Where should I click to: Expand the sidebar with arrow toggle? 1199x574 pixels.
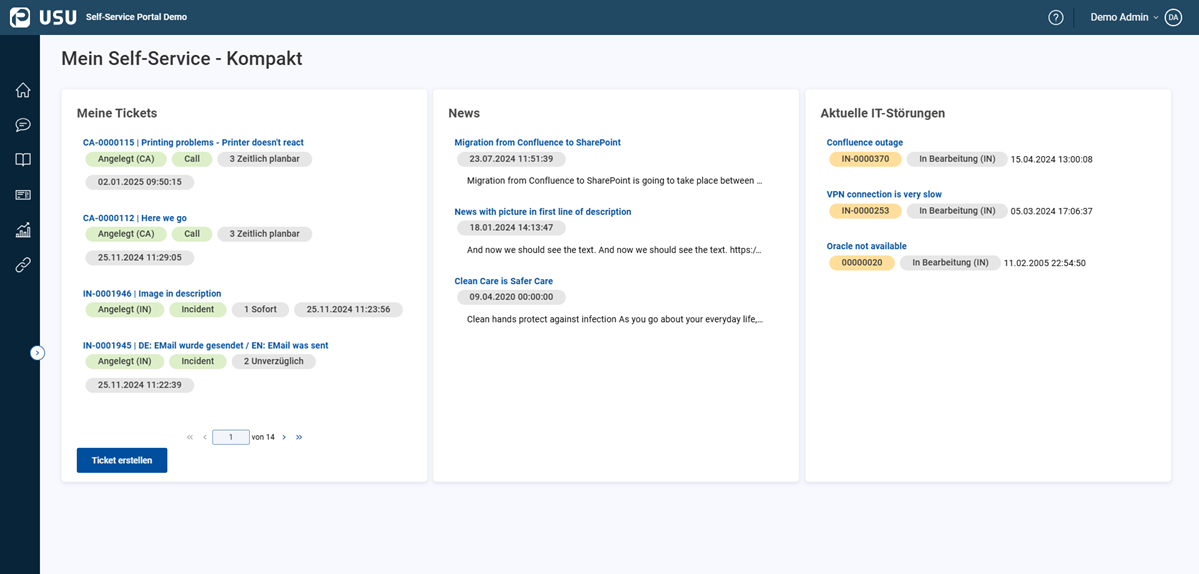click(38, 352)
